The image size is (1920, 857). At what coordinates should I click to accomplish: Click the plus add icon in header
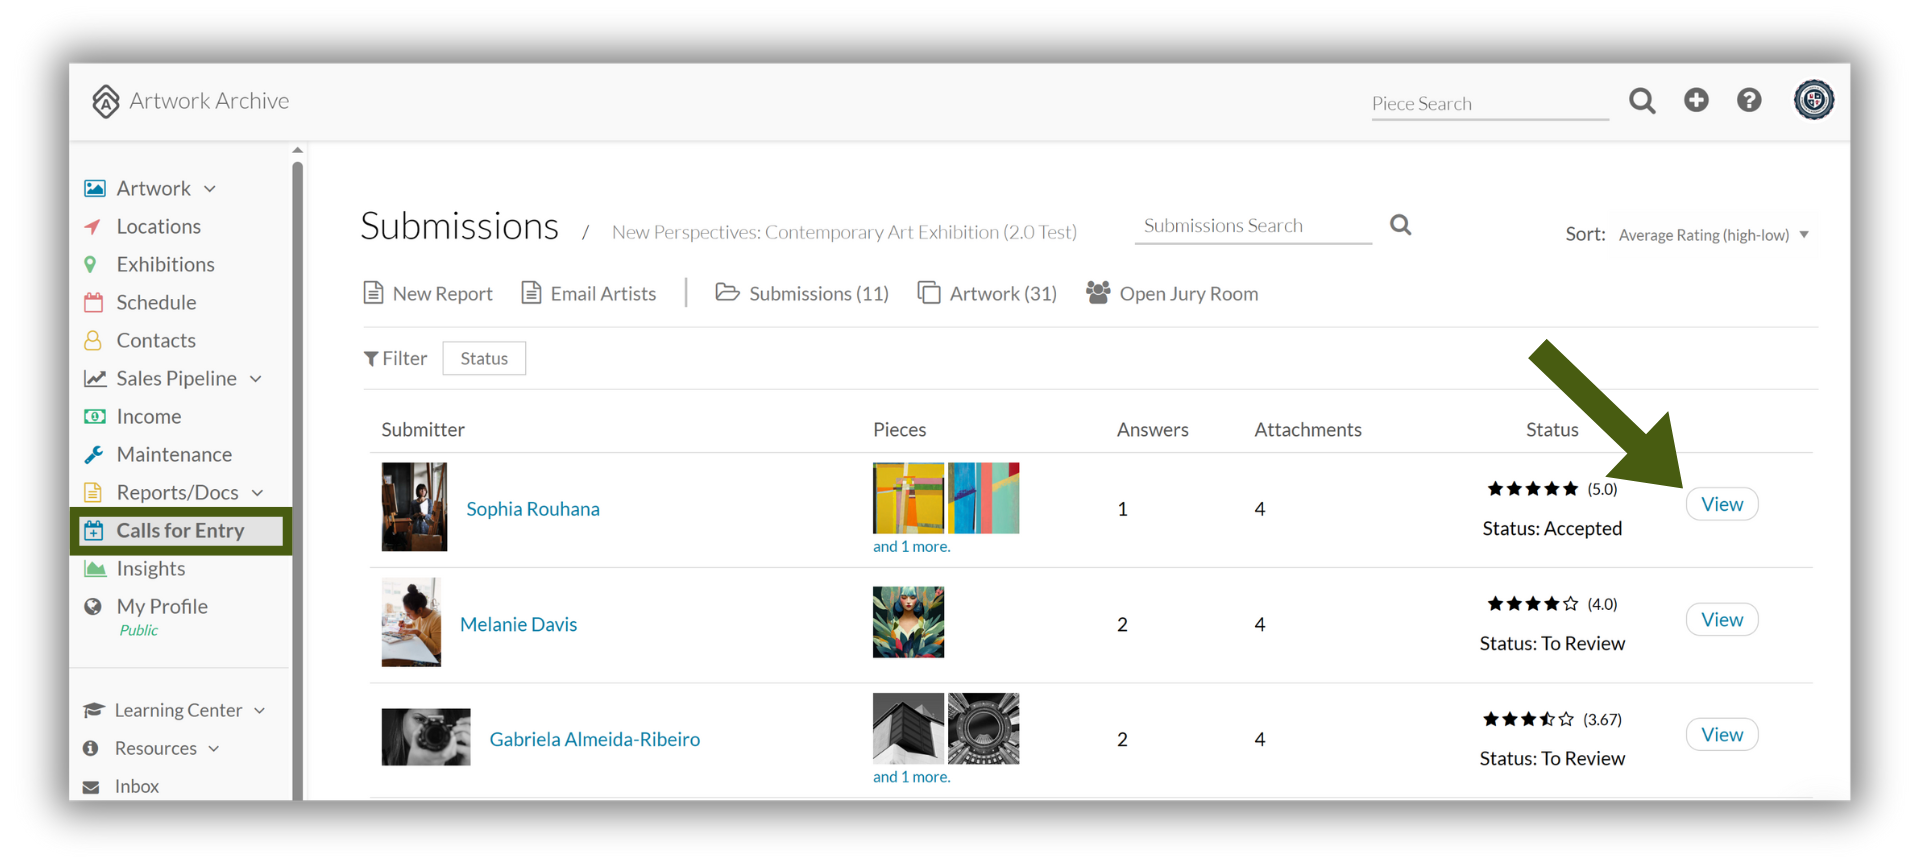click(x=1696, y=100)
